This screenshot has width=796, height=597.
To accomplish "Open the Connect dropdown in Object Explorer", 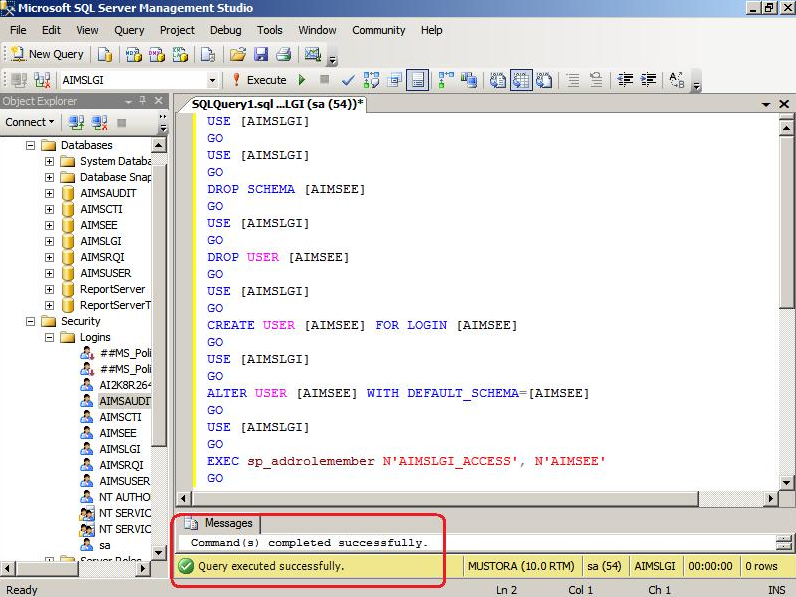I will 29,122.
